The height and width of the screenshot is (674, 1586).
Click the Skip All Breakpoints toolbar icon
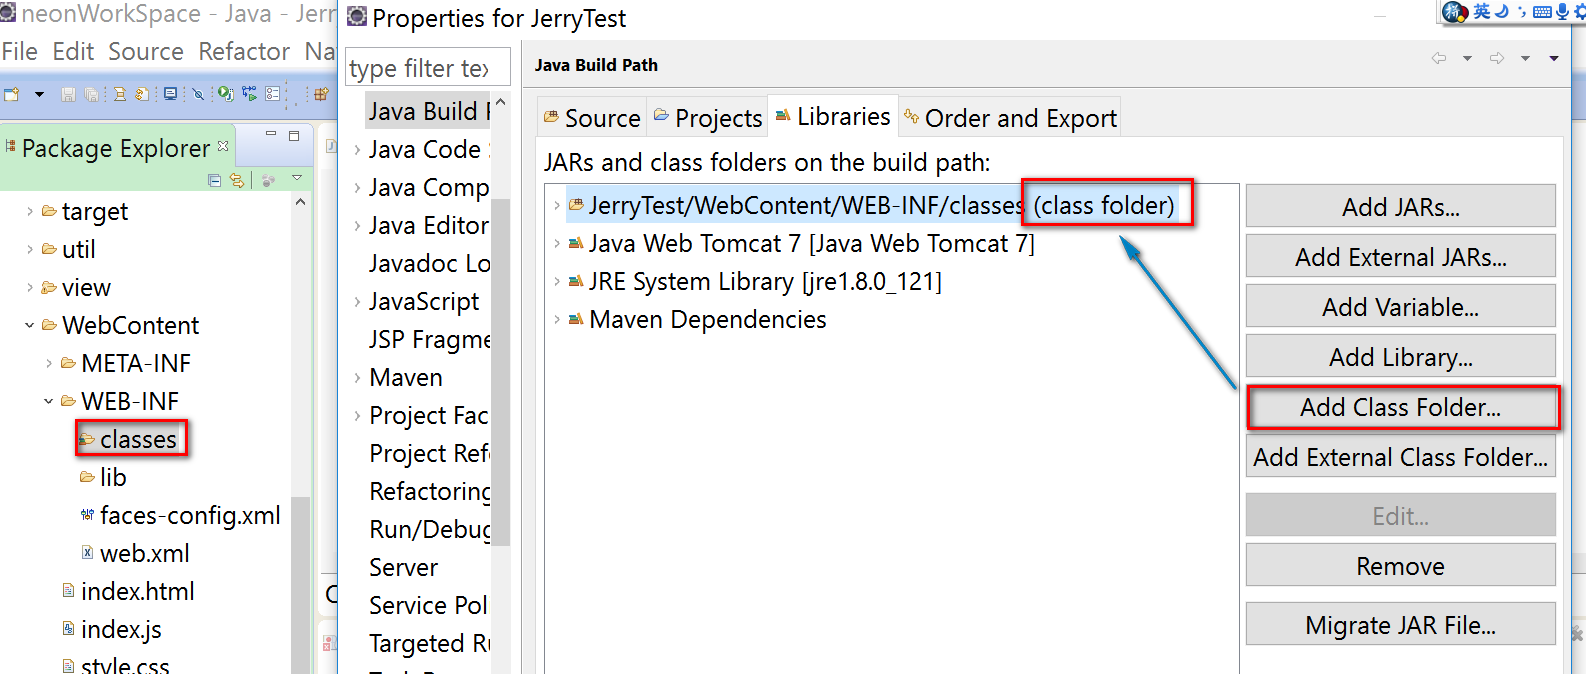(198, 94)
